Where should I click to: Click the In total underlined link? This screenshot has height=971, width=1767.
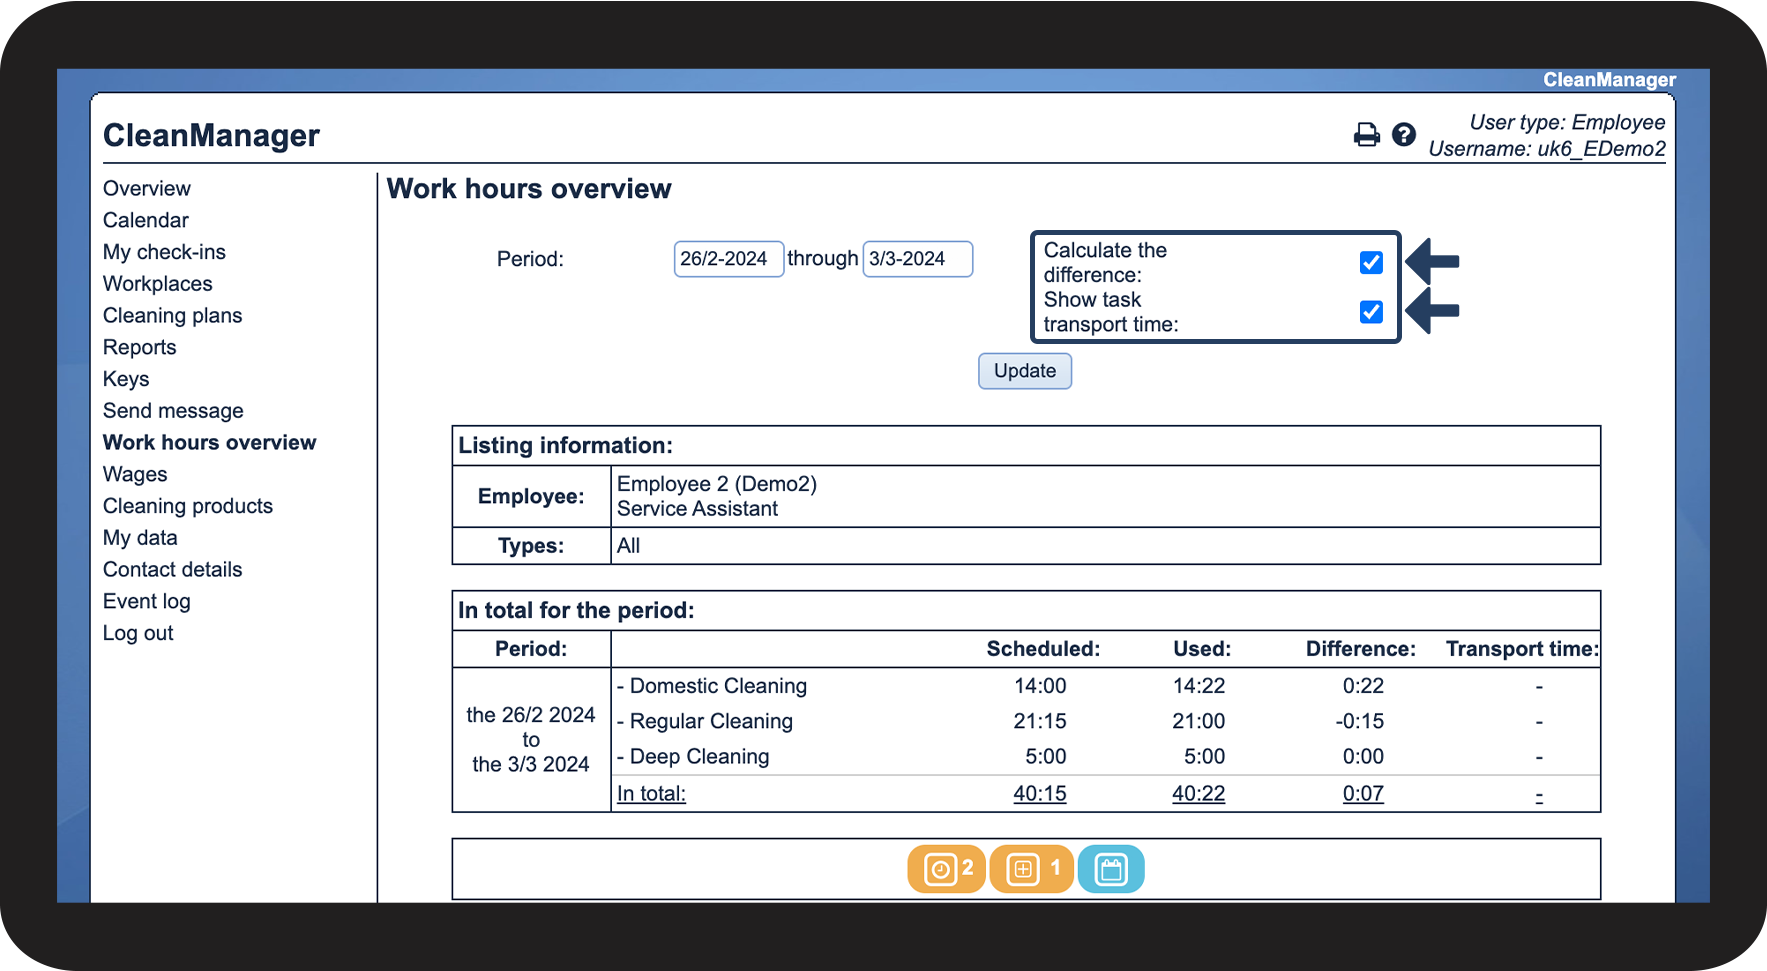651,794
